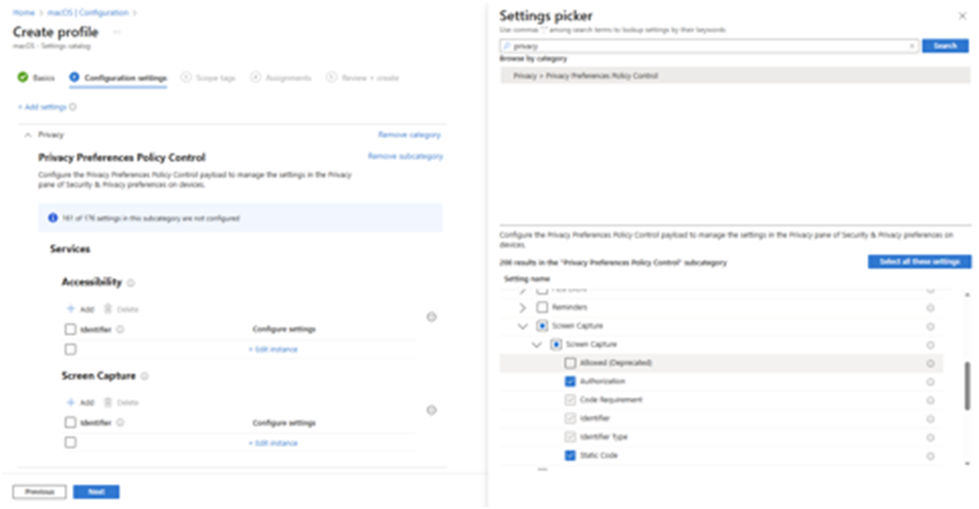Viewport: 979px width, 509px height.
Task: Click info icon on the Static Code row
Action: coord(930,456)
